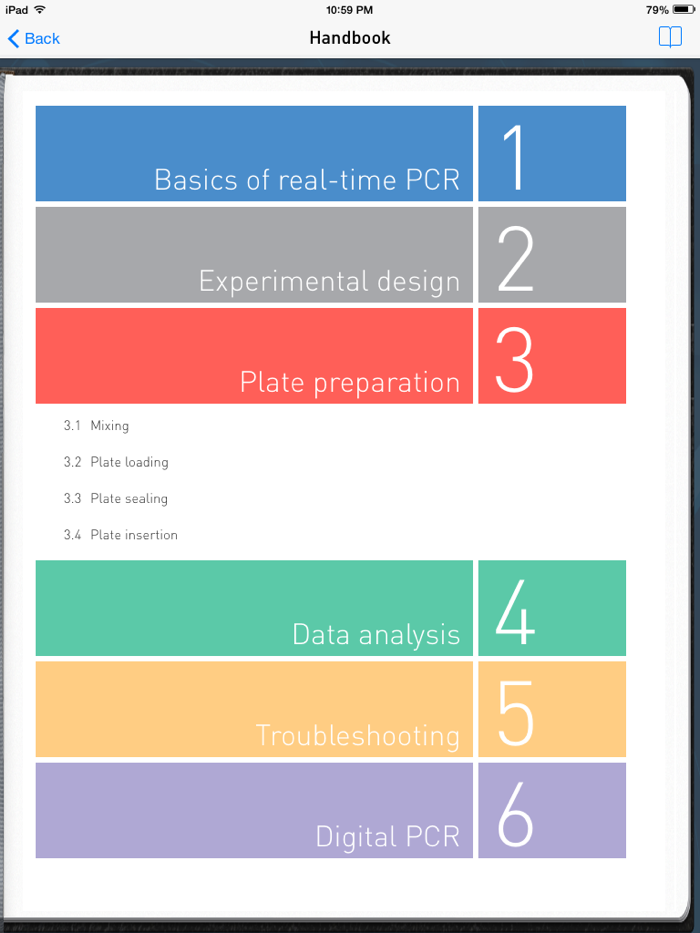Viewport: 700px width, 933px height.
Task: Open the Troubleshooting chapter banner
Action: tap(254, 709)
